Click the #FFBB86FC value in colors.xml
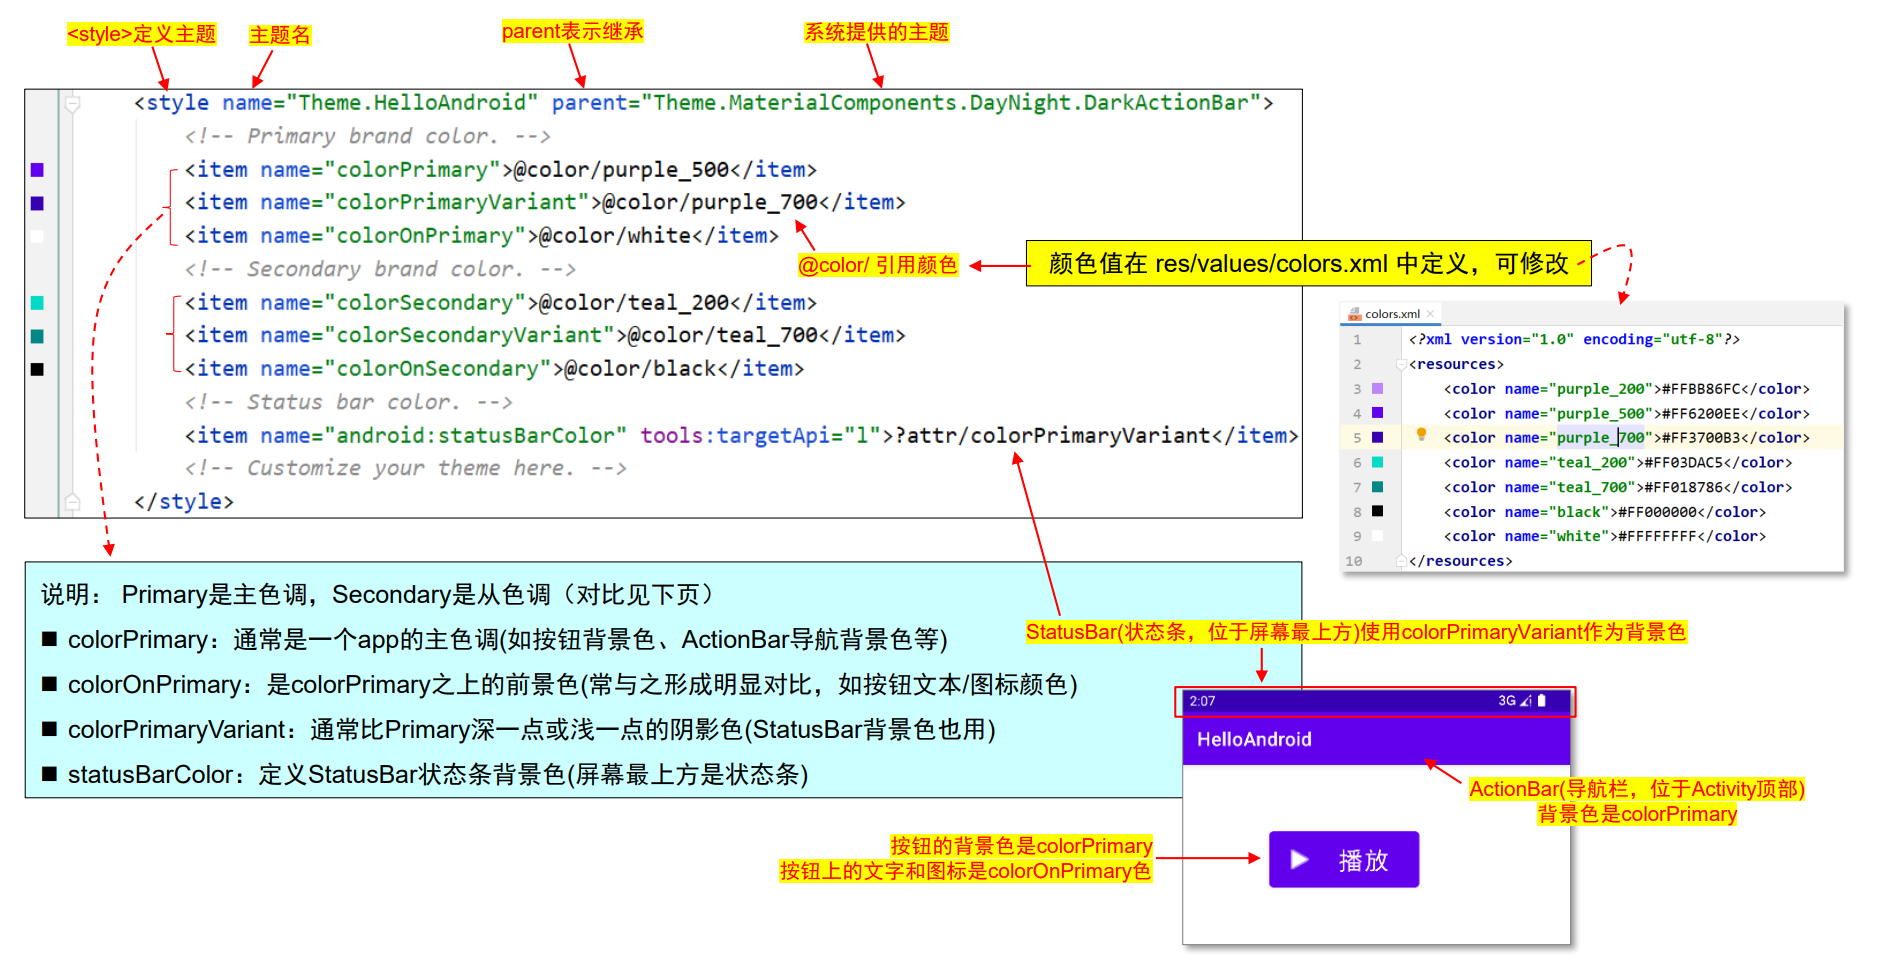The height and width of the screenshot is (960, 1885). pyautogui.click(x=1704, y=389)
